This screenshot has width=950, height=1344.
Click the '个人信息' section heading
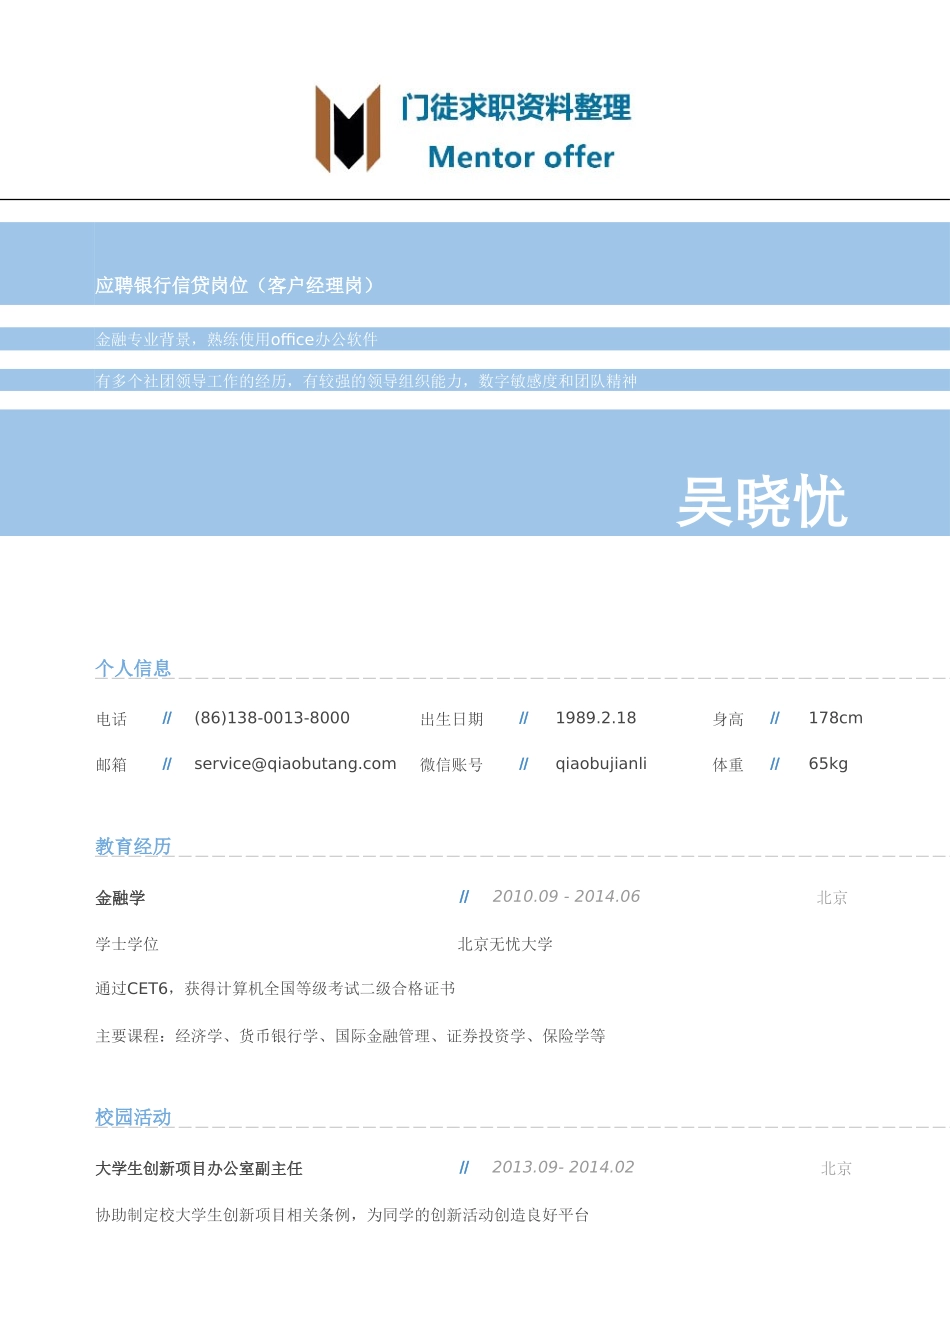[x=133, y=668]
